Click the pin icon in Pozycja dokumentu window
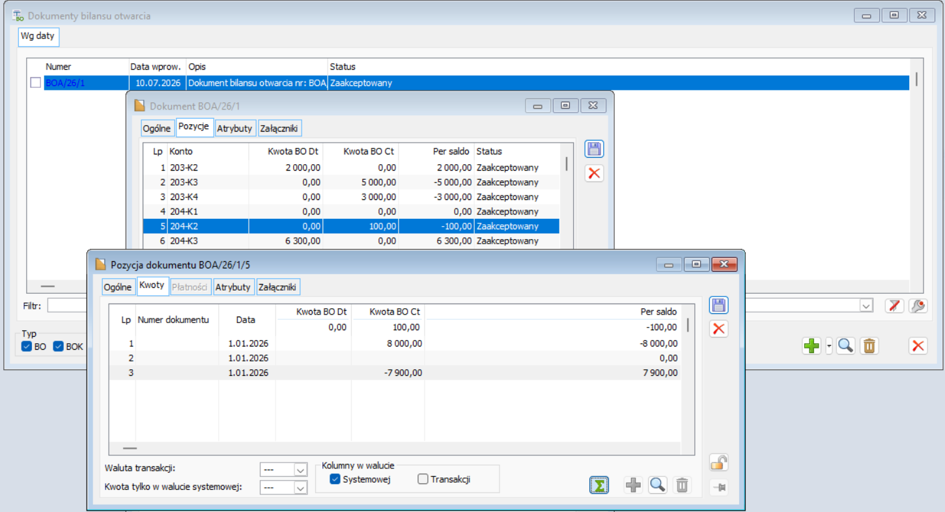Screen dimensions: 945x512 pos(718,487)
